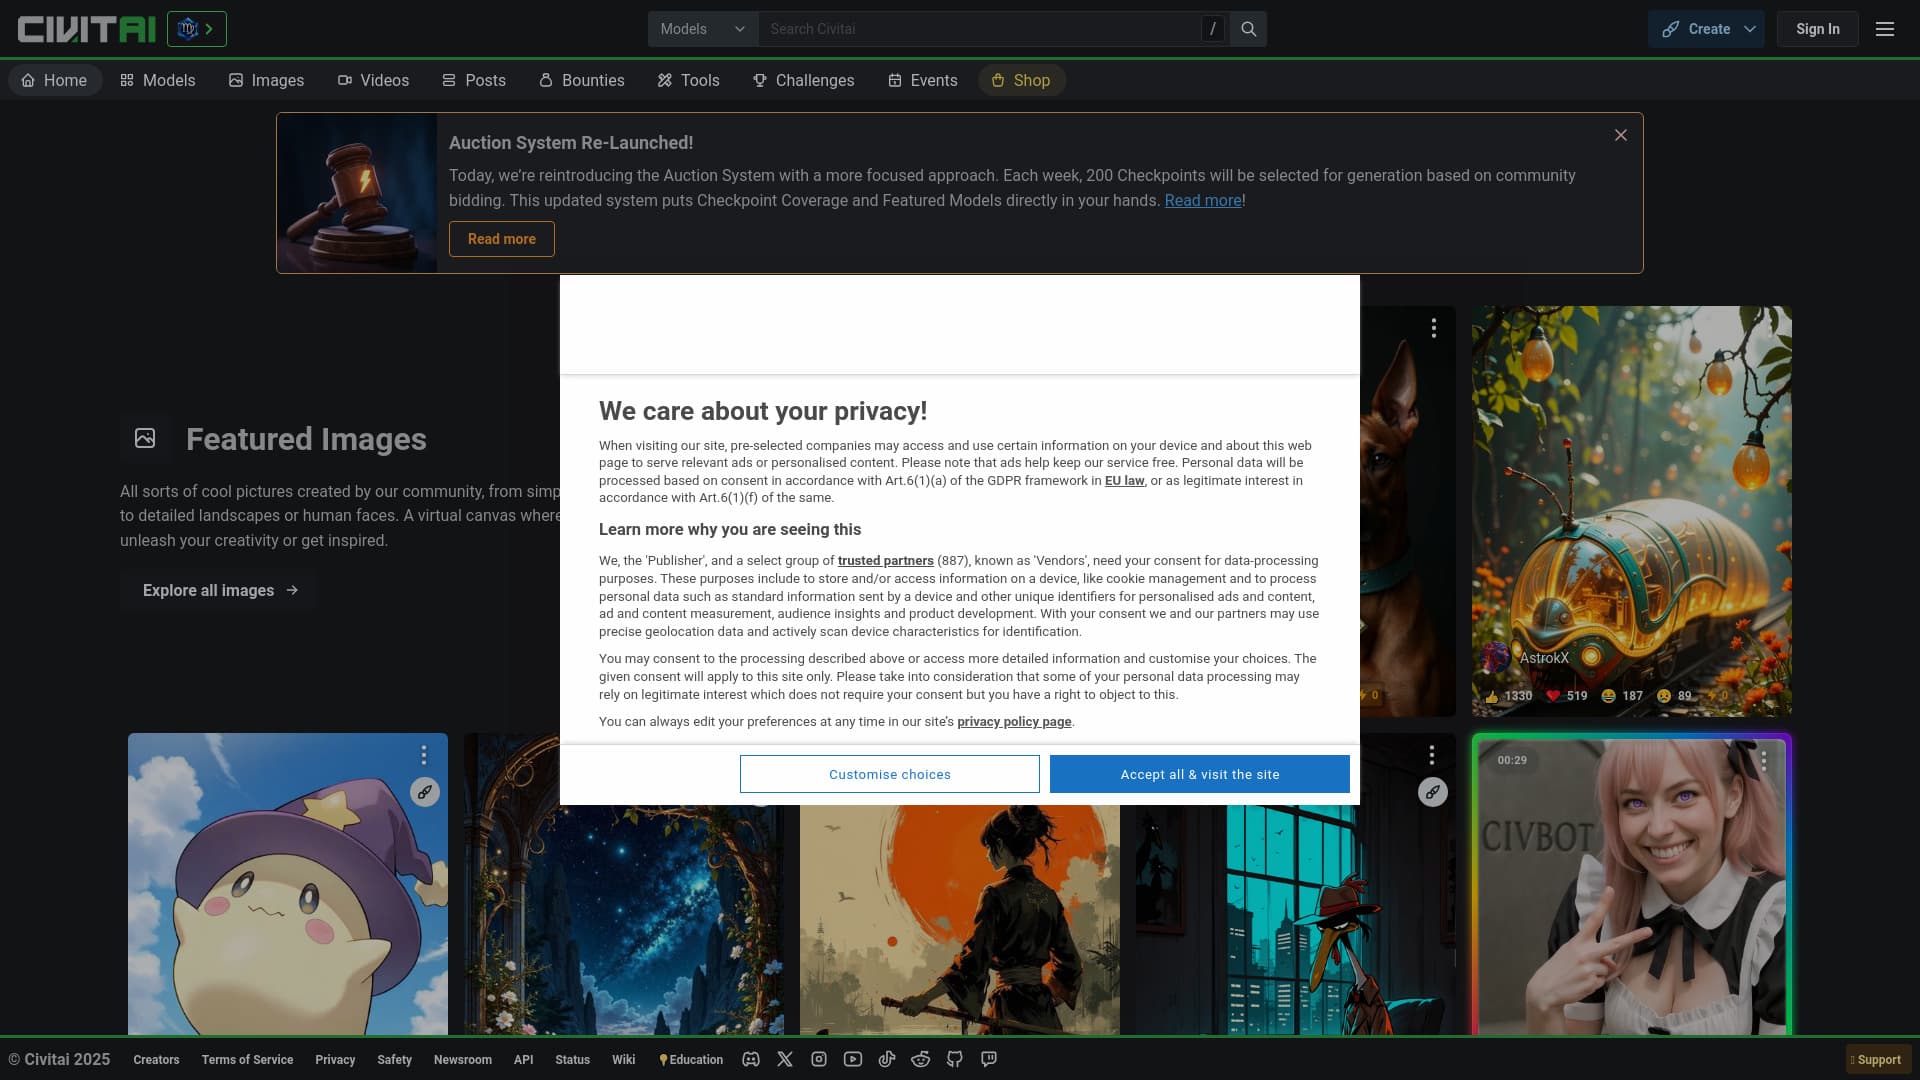Open the Bounties section in the navigation
The height and width of the screenshot is (1080, 1920).
click(581, 80)
